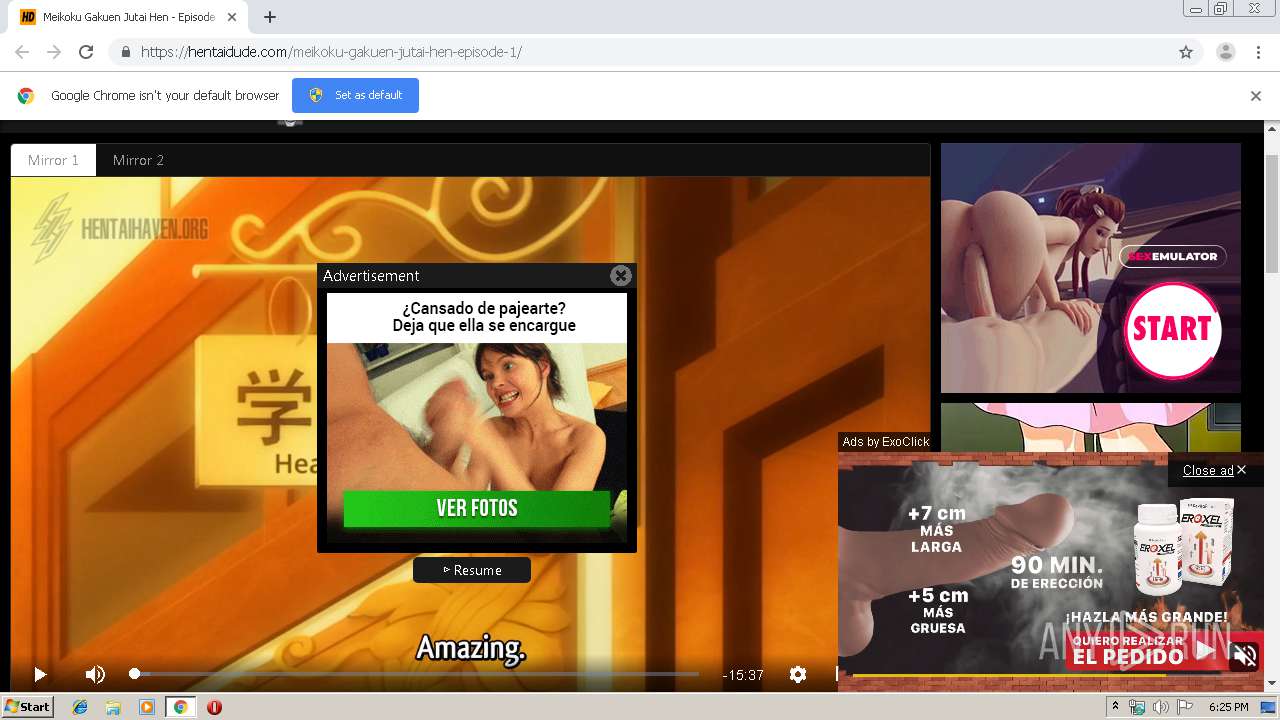Viewport: 1280px width, 720px height.
Task: Open the Chrome three-dot menu
Action: point(1258,52)
